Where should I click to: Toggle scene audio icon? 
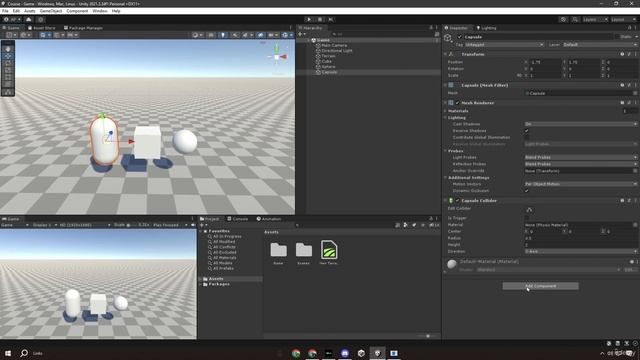click(235, 35)
